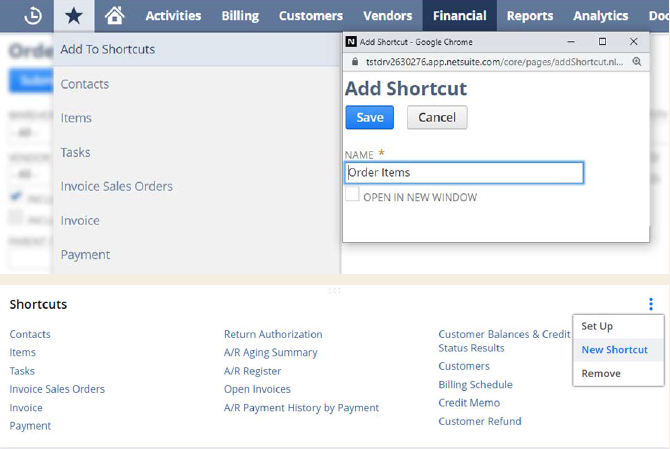Expand the Reports navigation menu
This screenshot has width=670, height=449.
pos(529,15)
